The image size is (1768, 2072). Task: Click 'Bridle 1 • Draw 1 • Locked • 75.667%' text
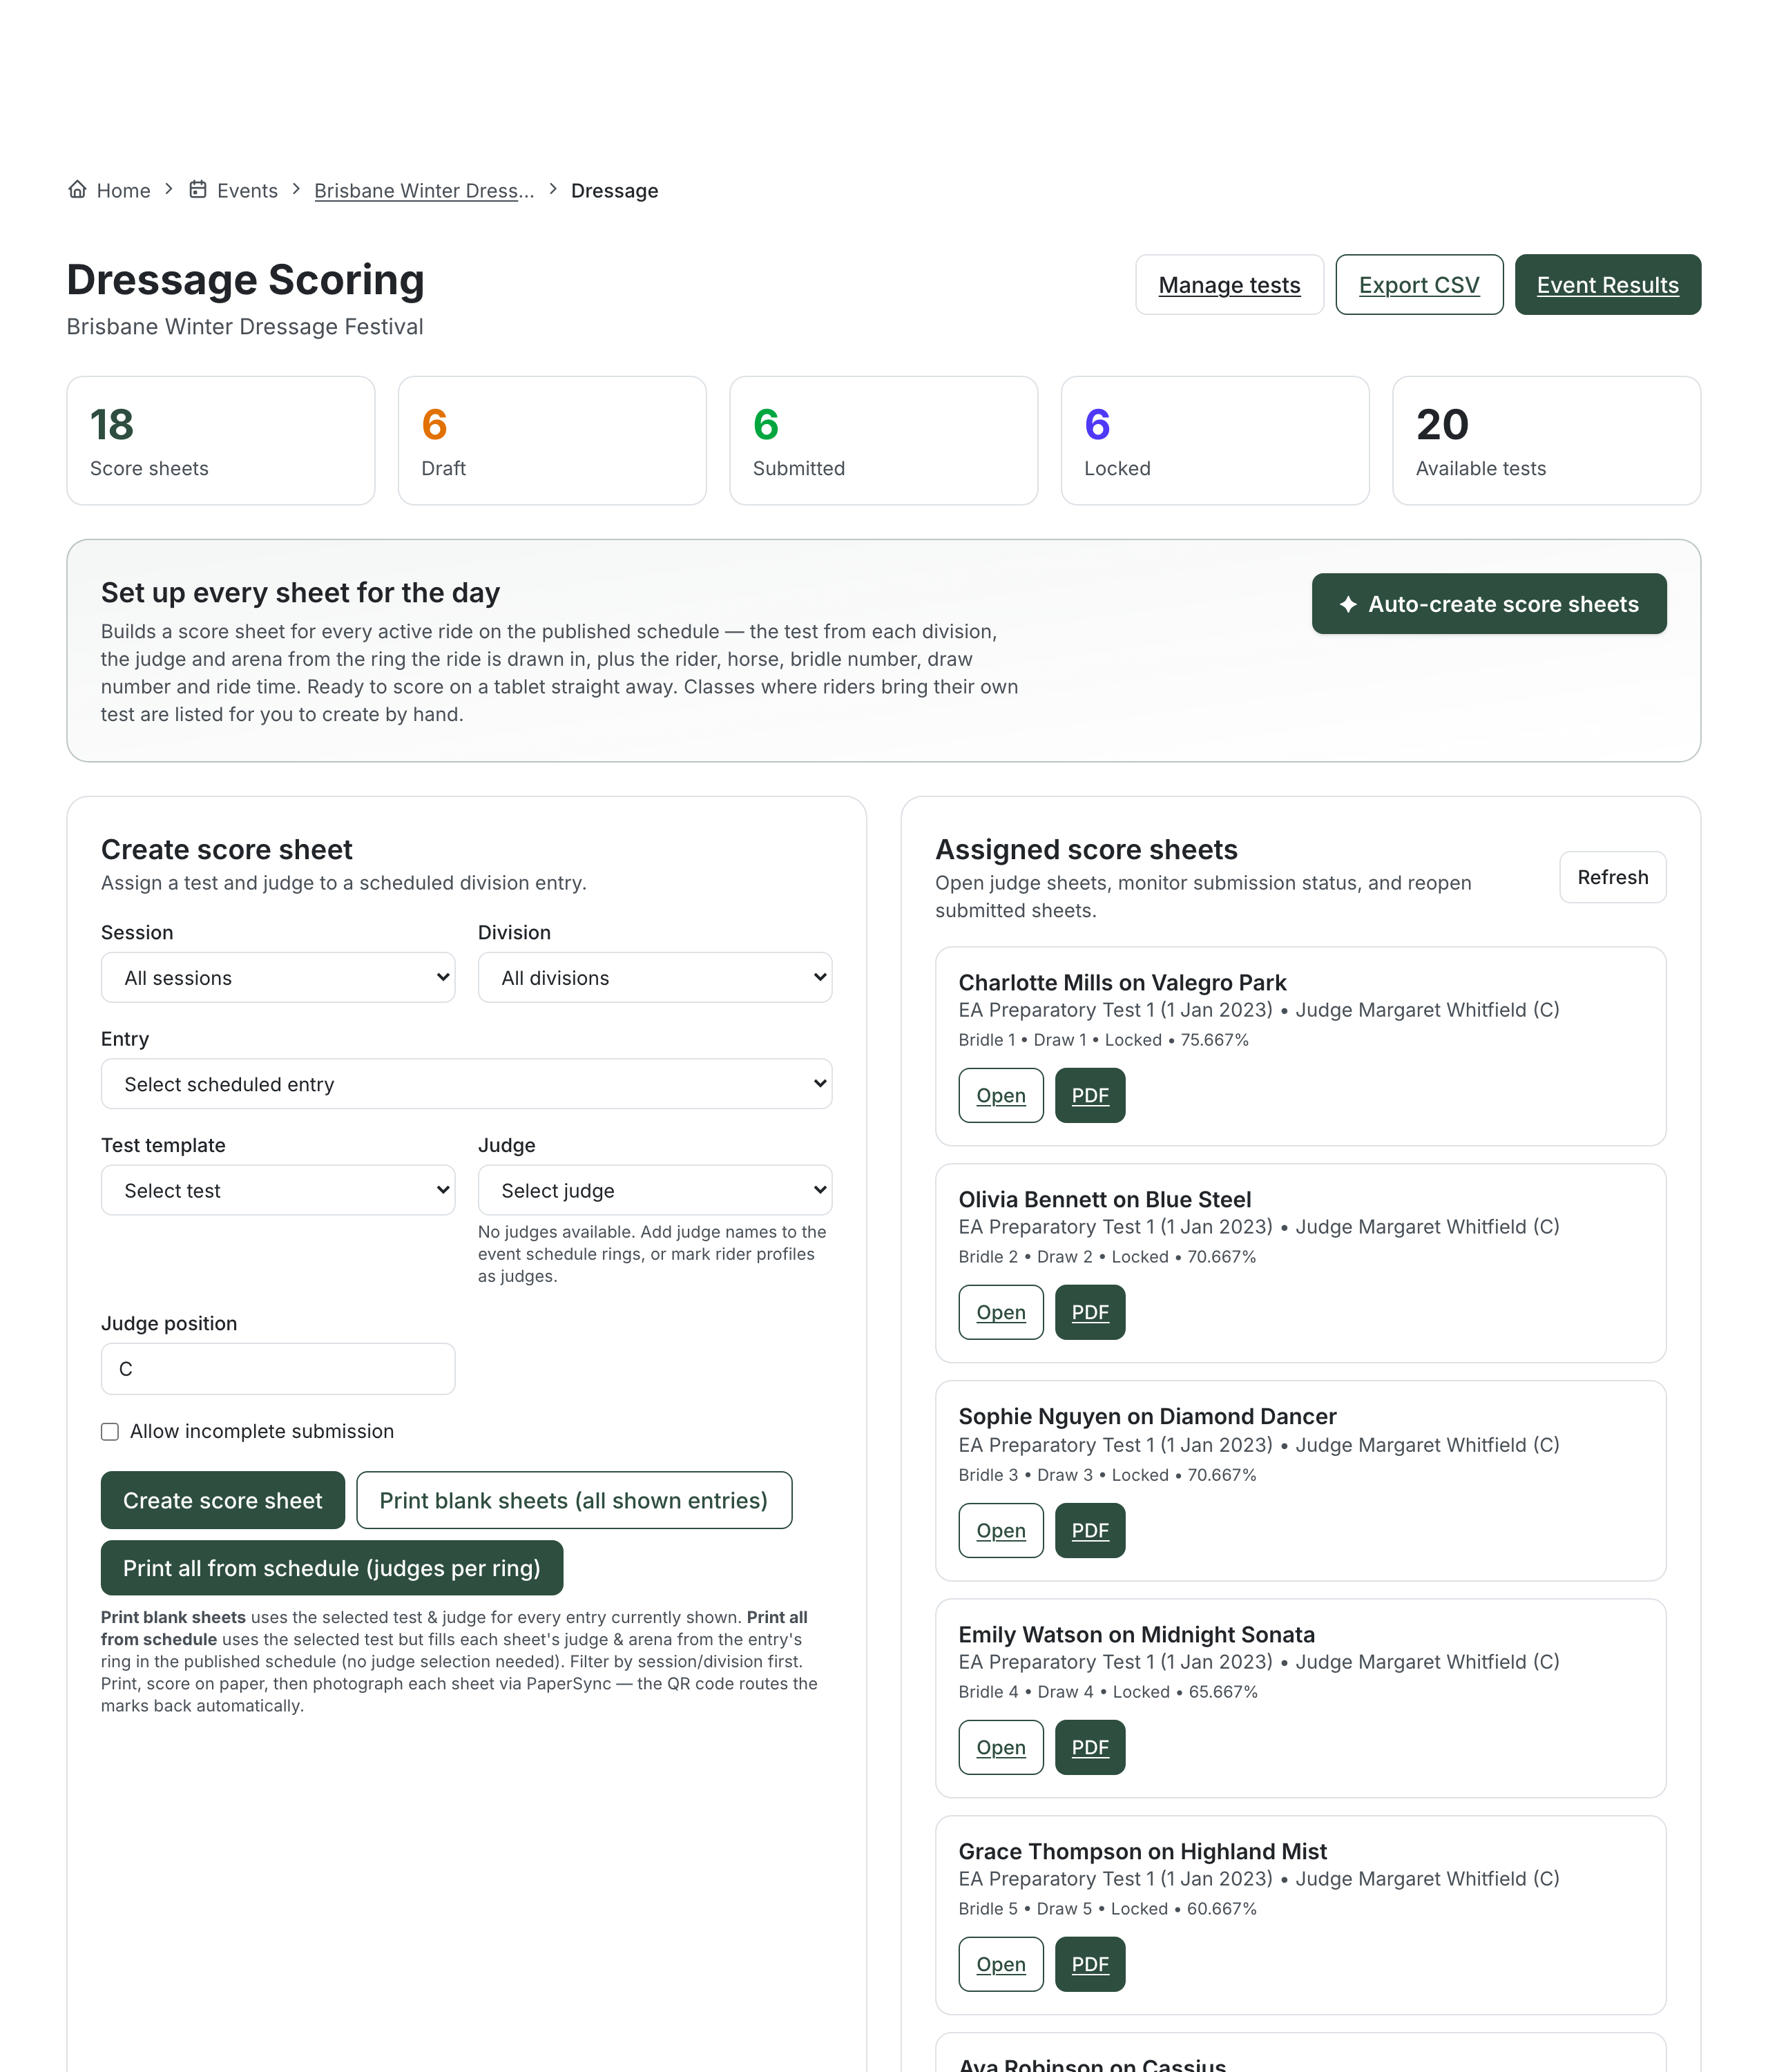pos(1103,1040)
